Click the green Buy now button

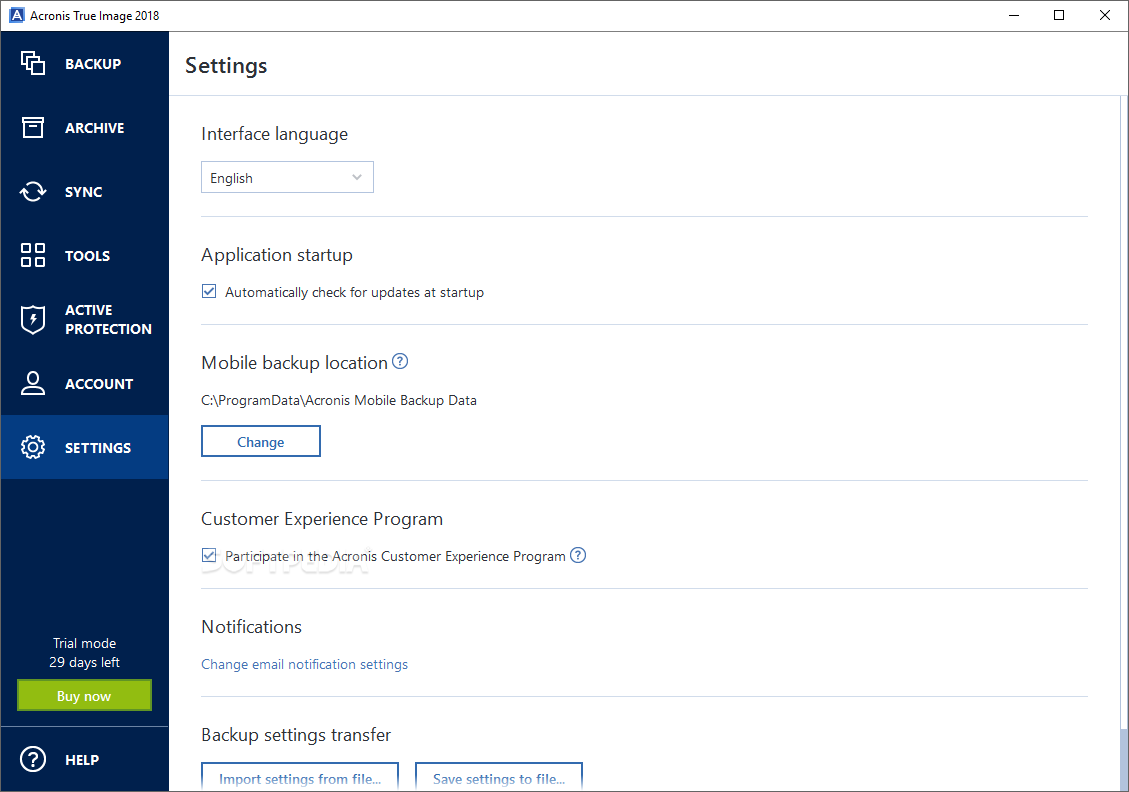click(84, 696)
